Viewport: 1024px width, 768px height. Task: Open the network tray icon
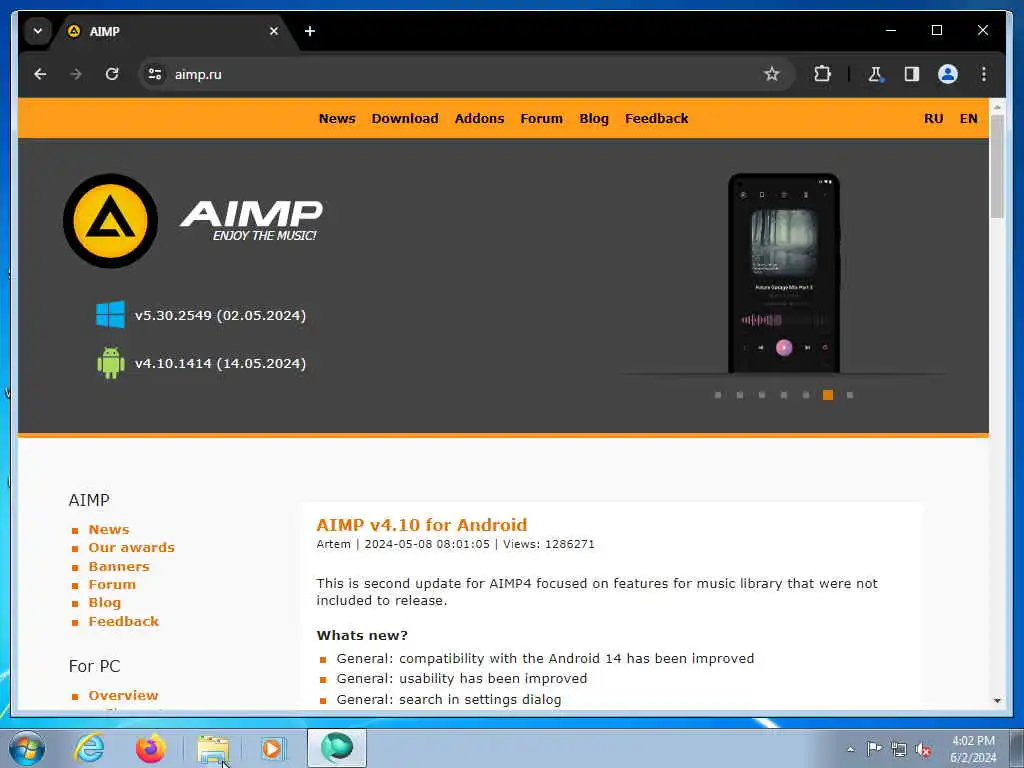pos(899,750)
